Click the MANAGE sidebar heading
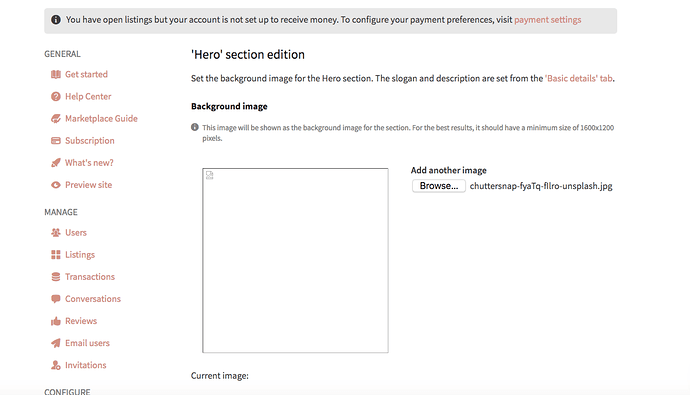Image resolution: width=690 pixels, height=395 pixels. (x=61, y=212)
